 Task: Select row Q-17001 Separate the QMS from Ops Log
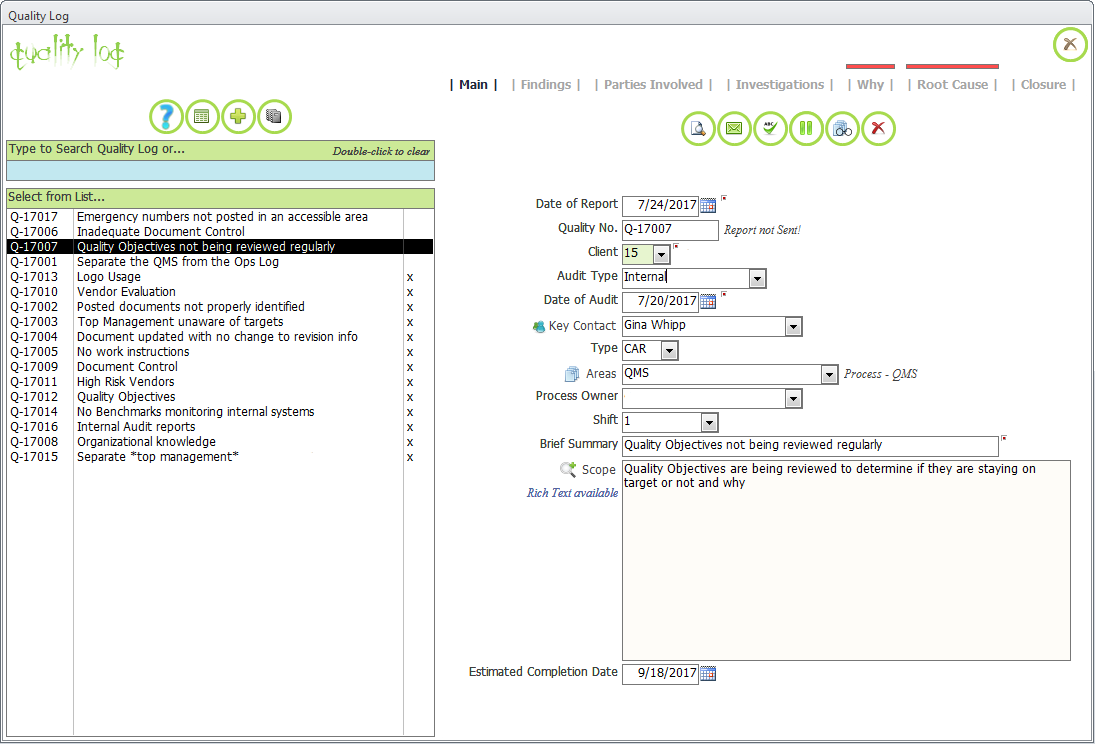pyautogui.click(x=220, y=262)
